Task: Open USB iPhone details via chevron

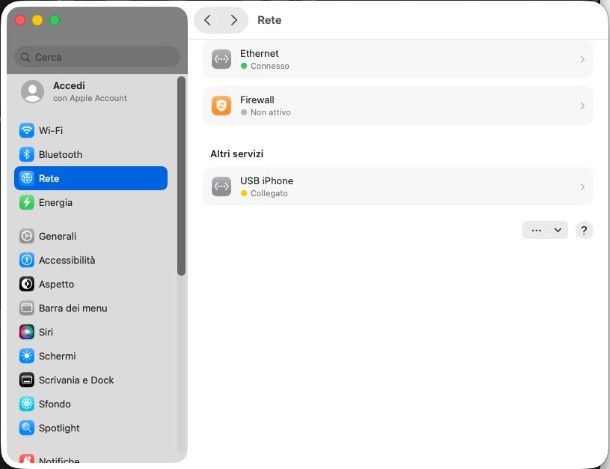Action: 582,187
